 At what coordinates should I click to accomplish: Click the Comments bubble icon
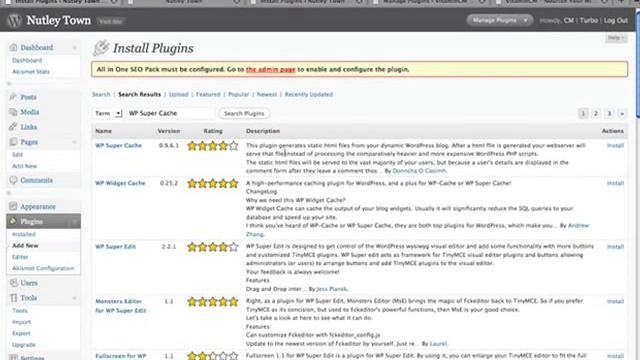[x=13, y=180]
